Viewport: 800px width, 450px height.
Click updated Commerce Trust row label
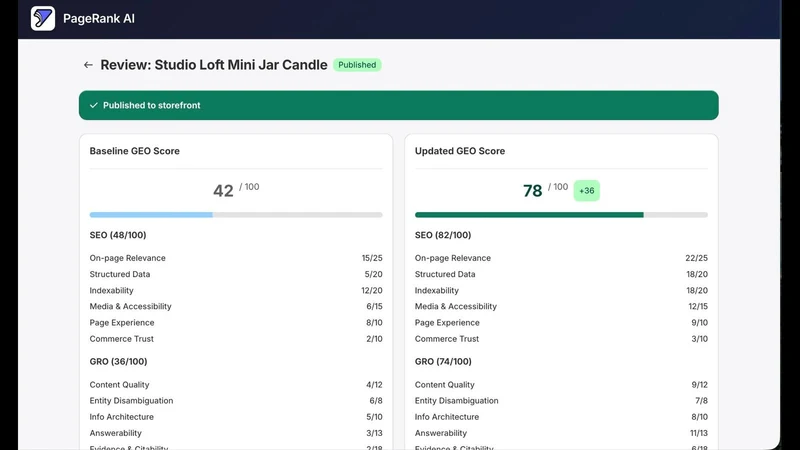(447, 339)
